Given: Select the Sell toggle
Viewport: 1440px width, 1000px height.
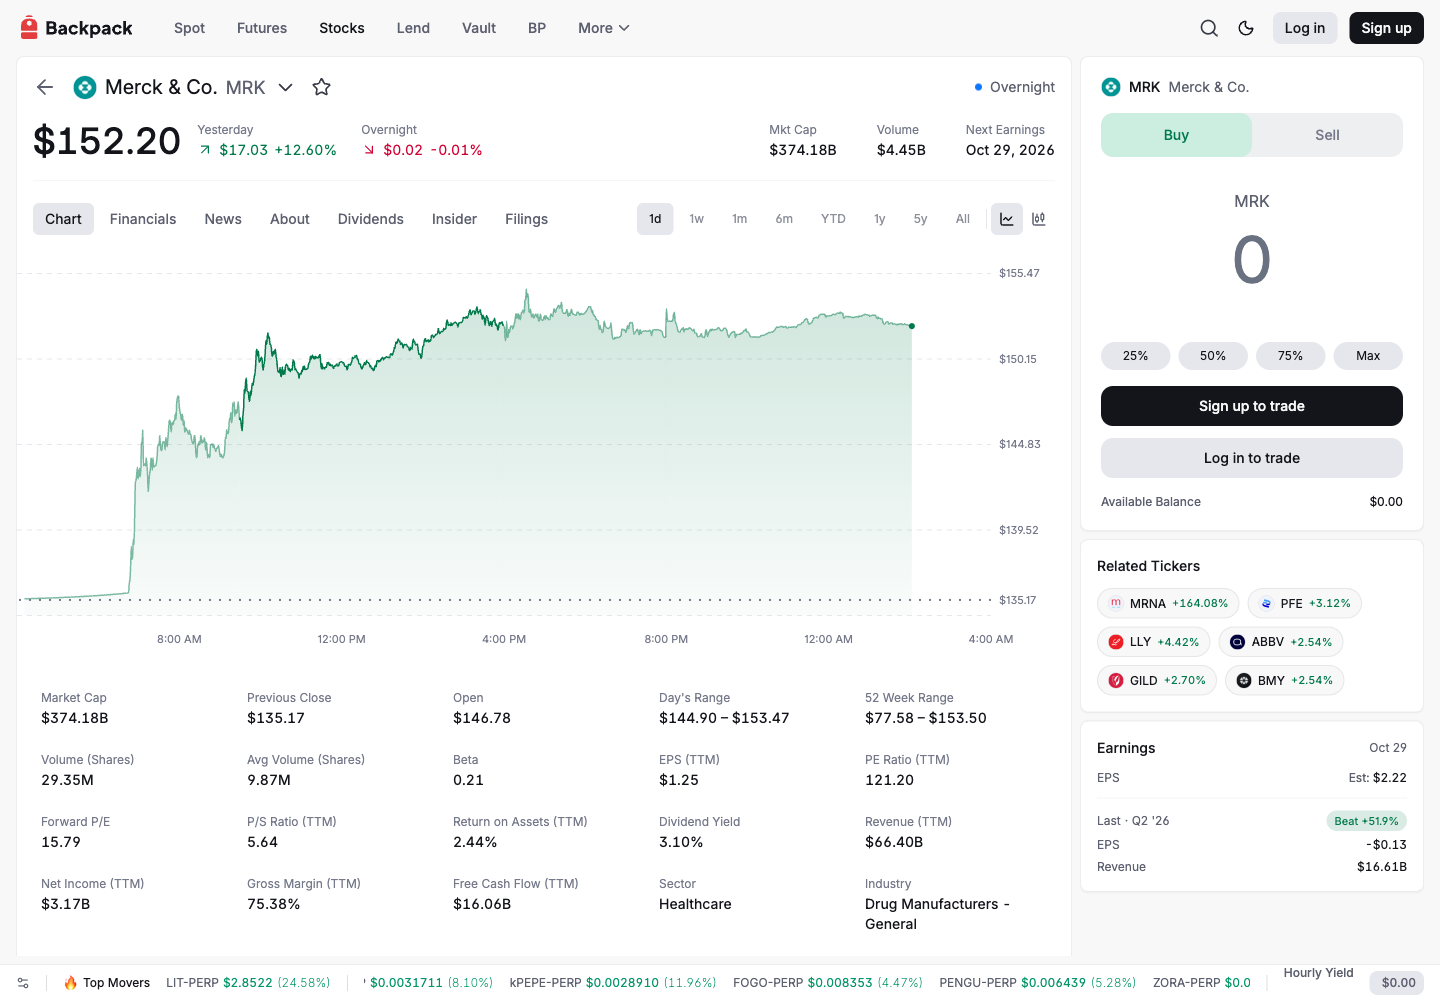Looking at the screenshot, I should [1327, 135].
